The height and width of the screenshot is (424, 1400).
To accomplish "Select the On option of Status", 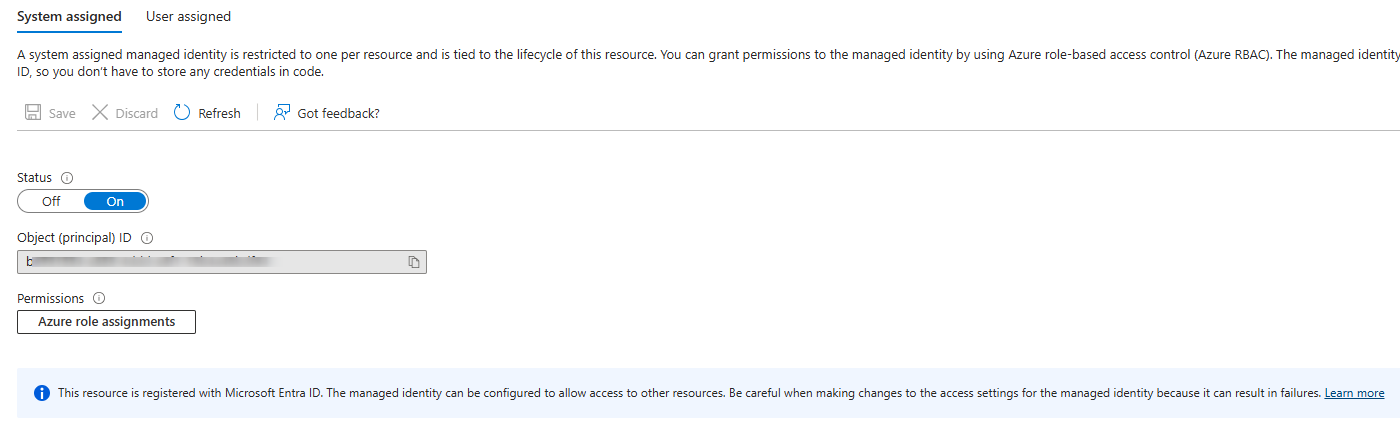I will (115, 201).
